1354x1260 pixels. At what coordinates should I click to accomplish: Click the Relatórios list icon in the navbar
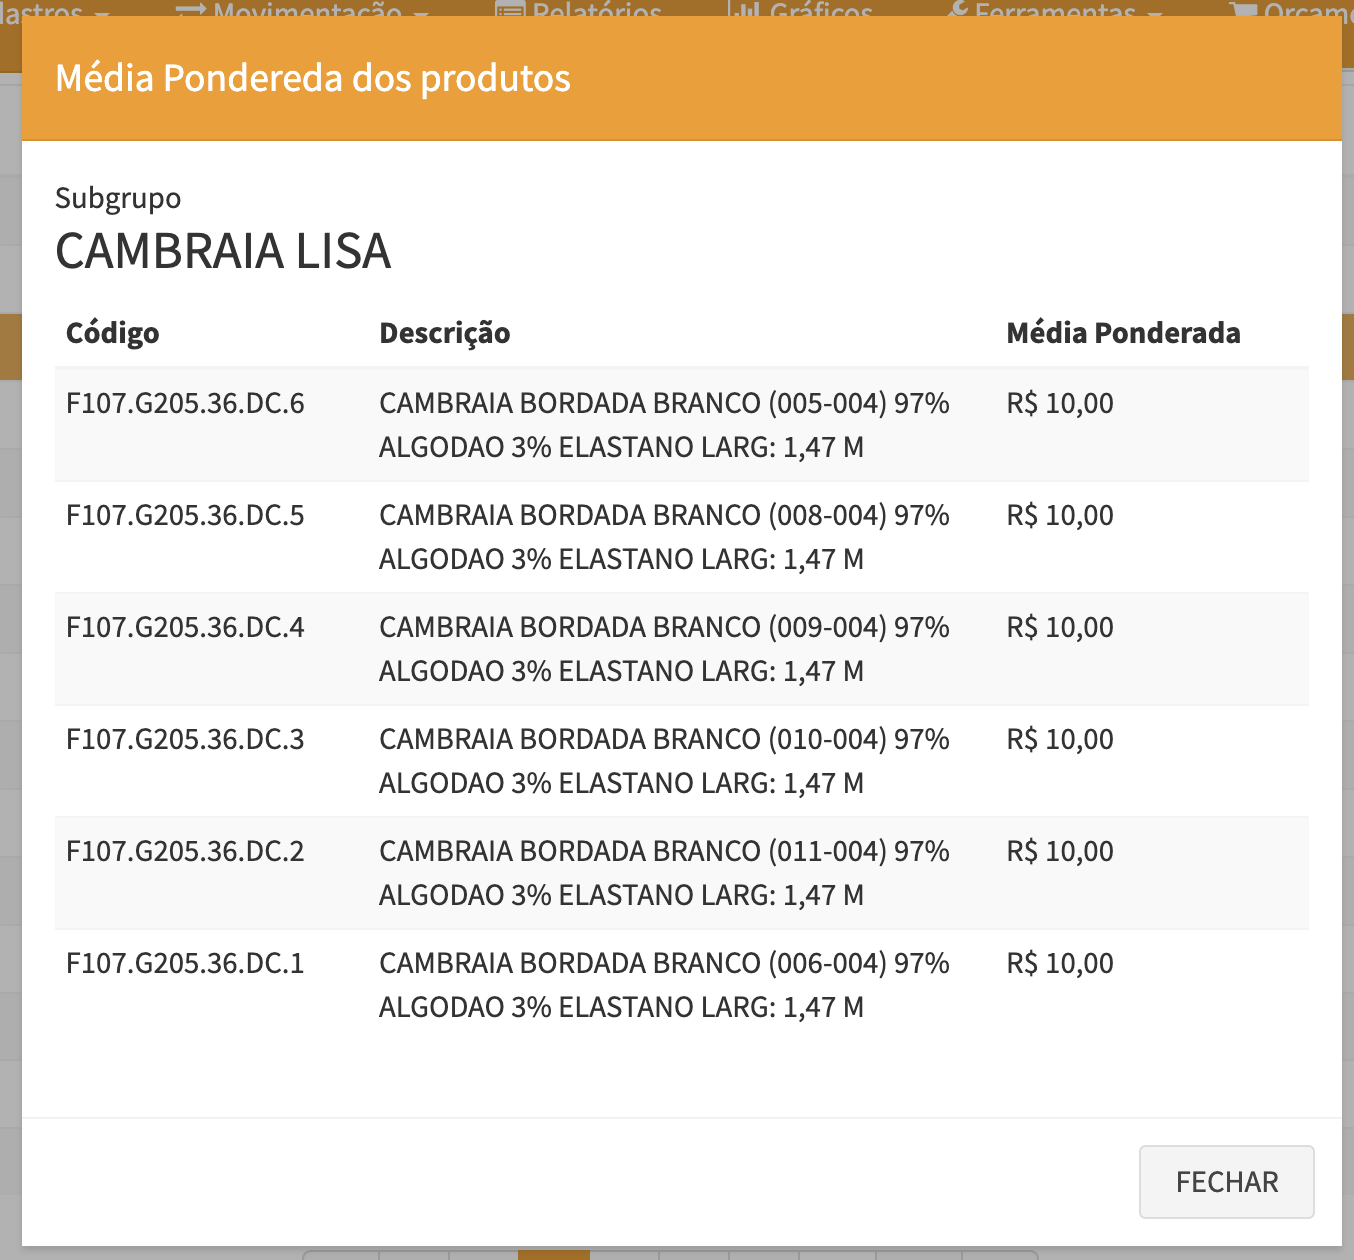point(510,10)
